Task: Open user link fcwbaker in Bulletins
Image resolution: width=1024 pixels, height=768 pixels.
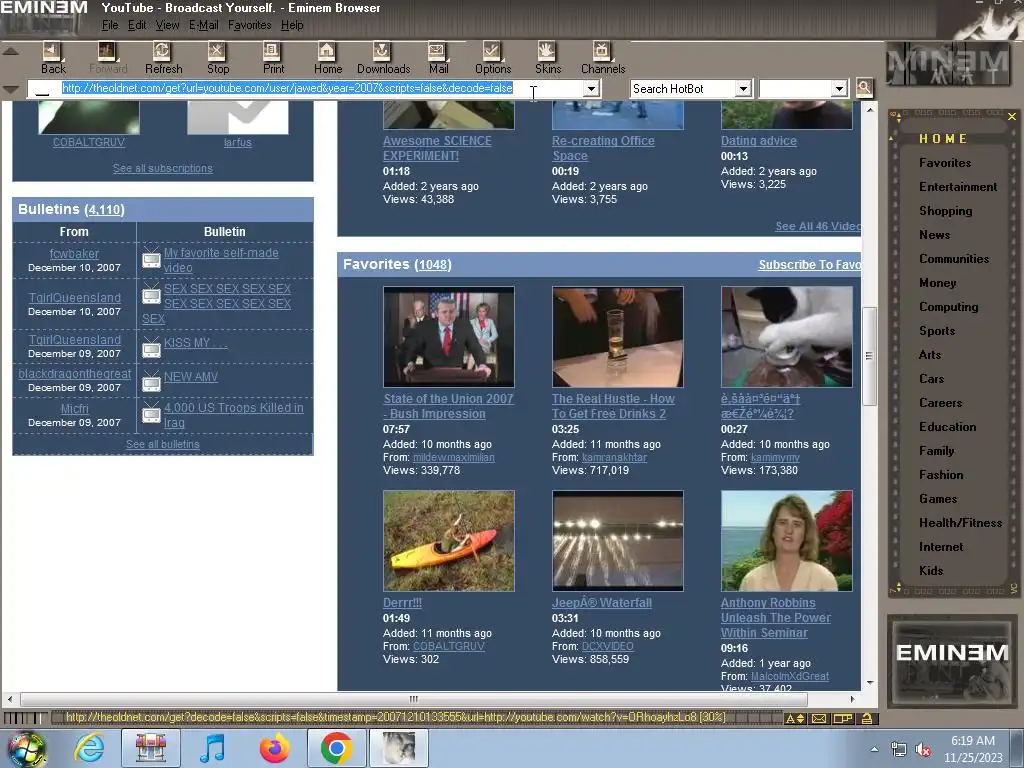Action: [74, 253]
